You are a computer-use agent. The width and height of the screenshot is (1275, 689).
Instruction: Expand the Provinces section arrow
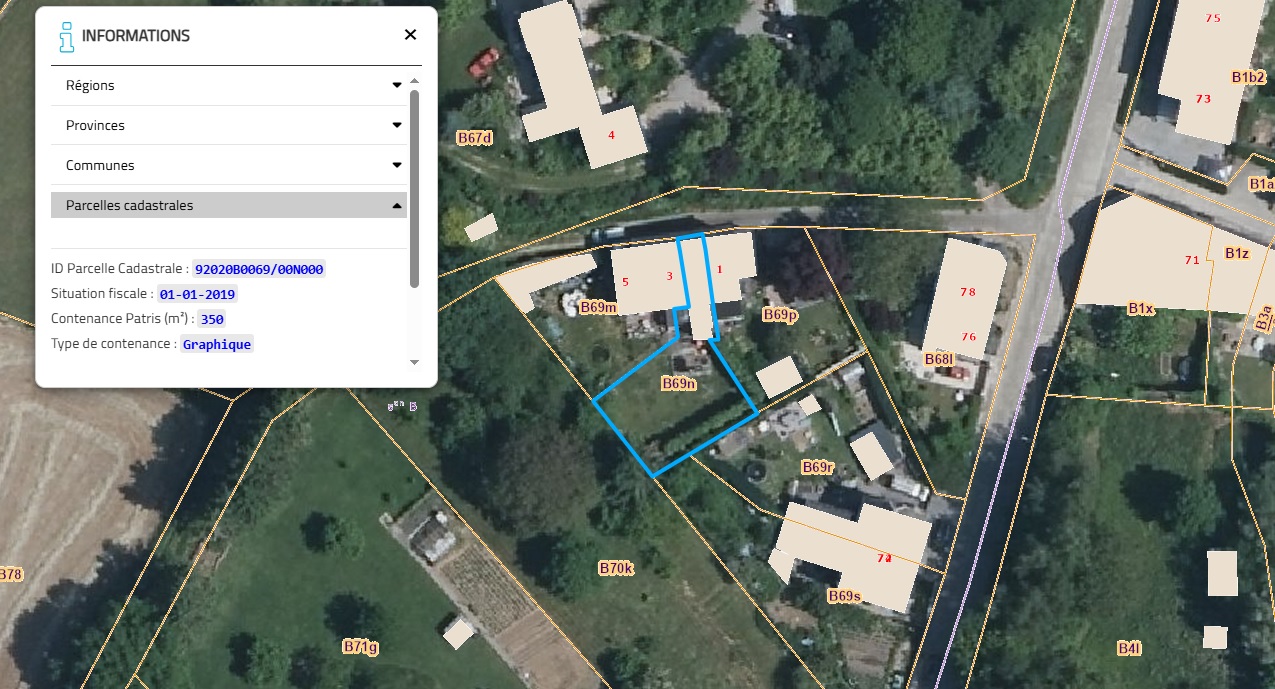(397, 126)
